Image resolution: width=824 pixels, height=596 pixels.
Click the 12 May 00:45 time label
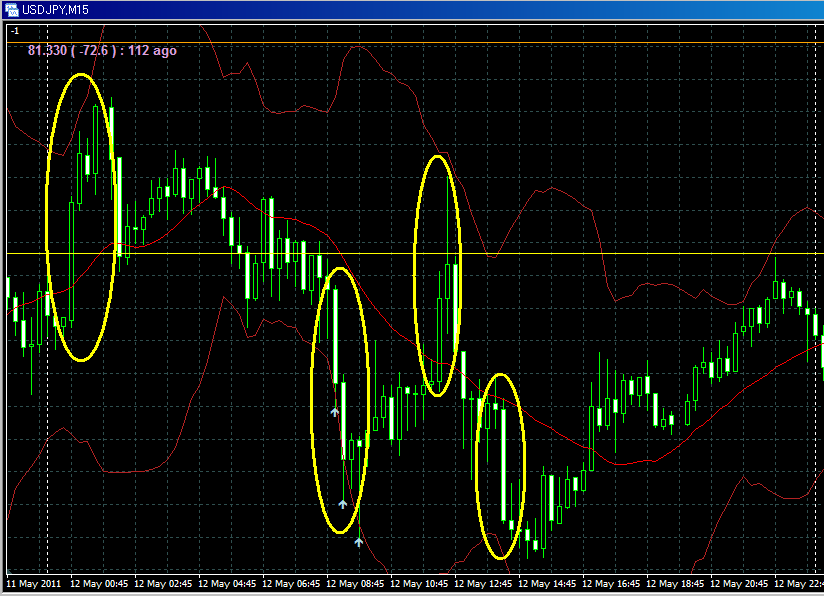[101, 583]
